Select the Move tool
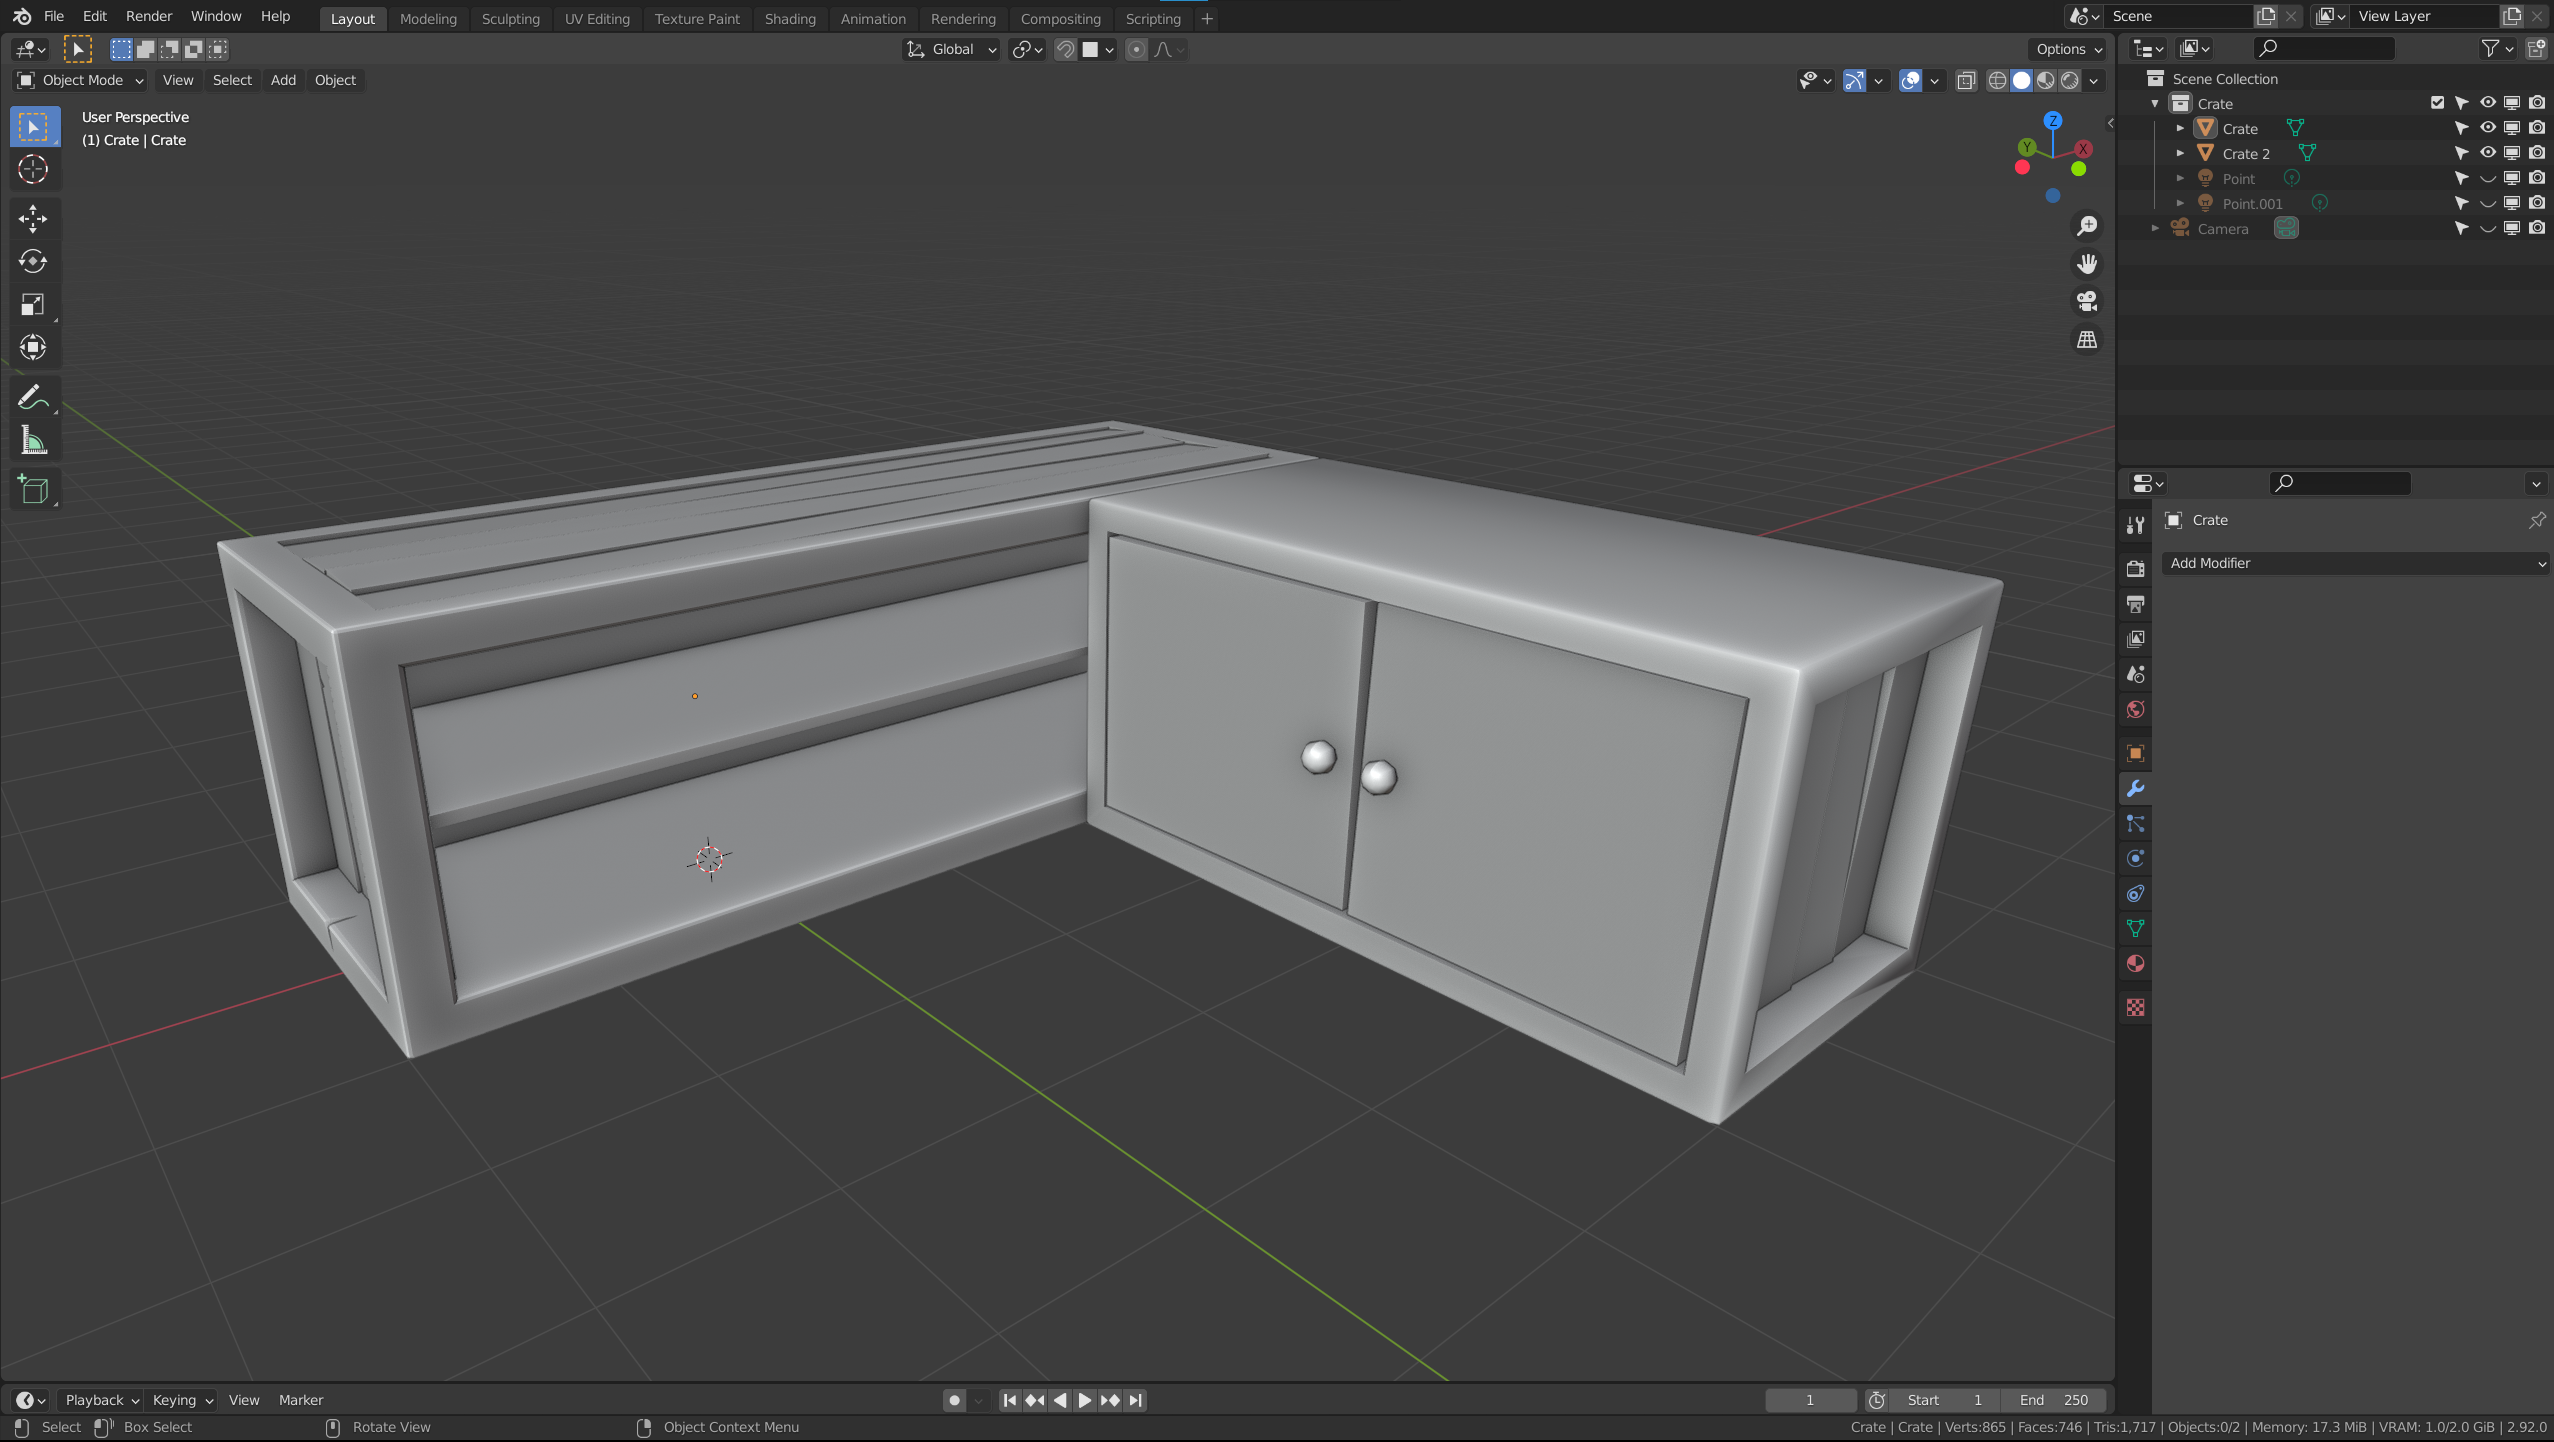The width and height of the screenshot is (2554, 1442). point(33,218)
